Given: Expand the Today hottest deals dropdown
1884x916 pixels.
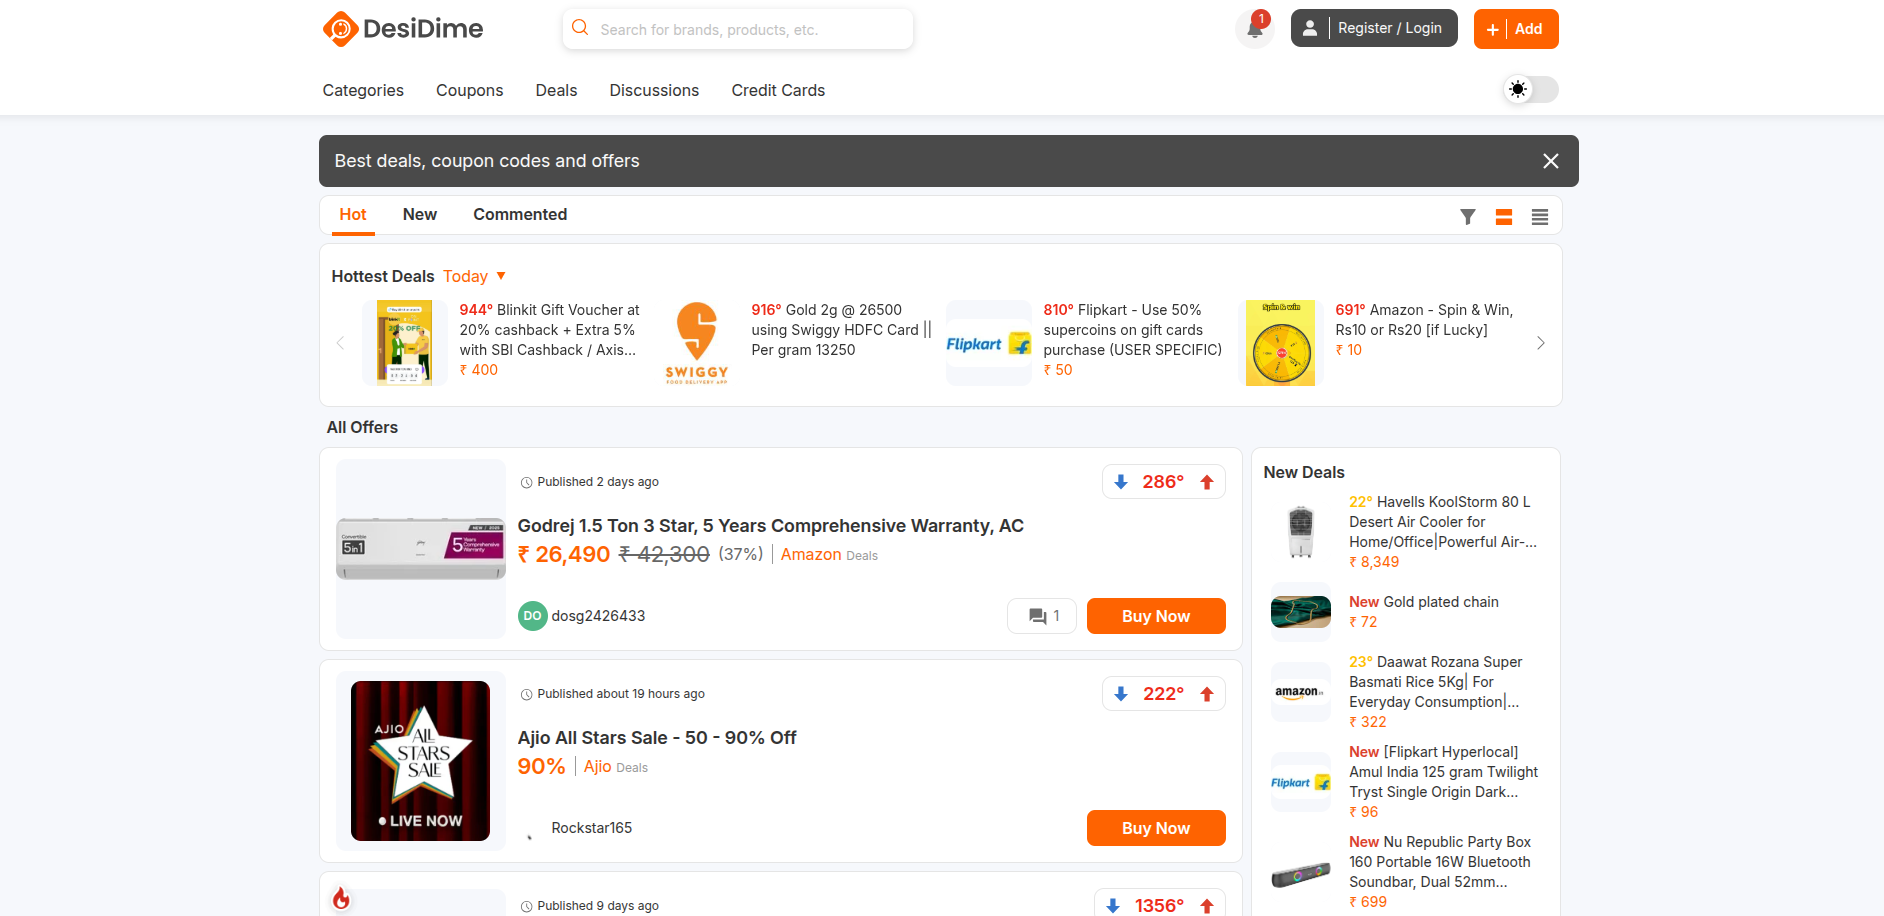Looking at the screenshot, I should (475, 276).
